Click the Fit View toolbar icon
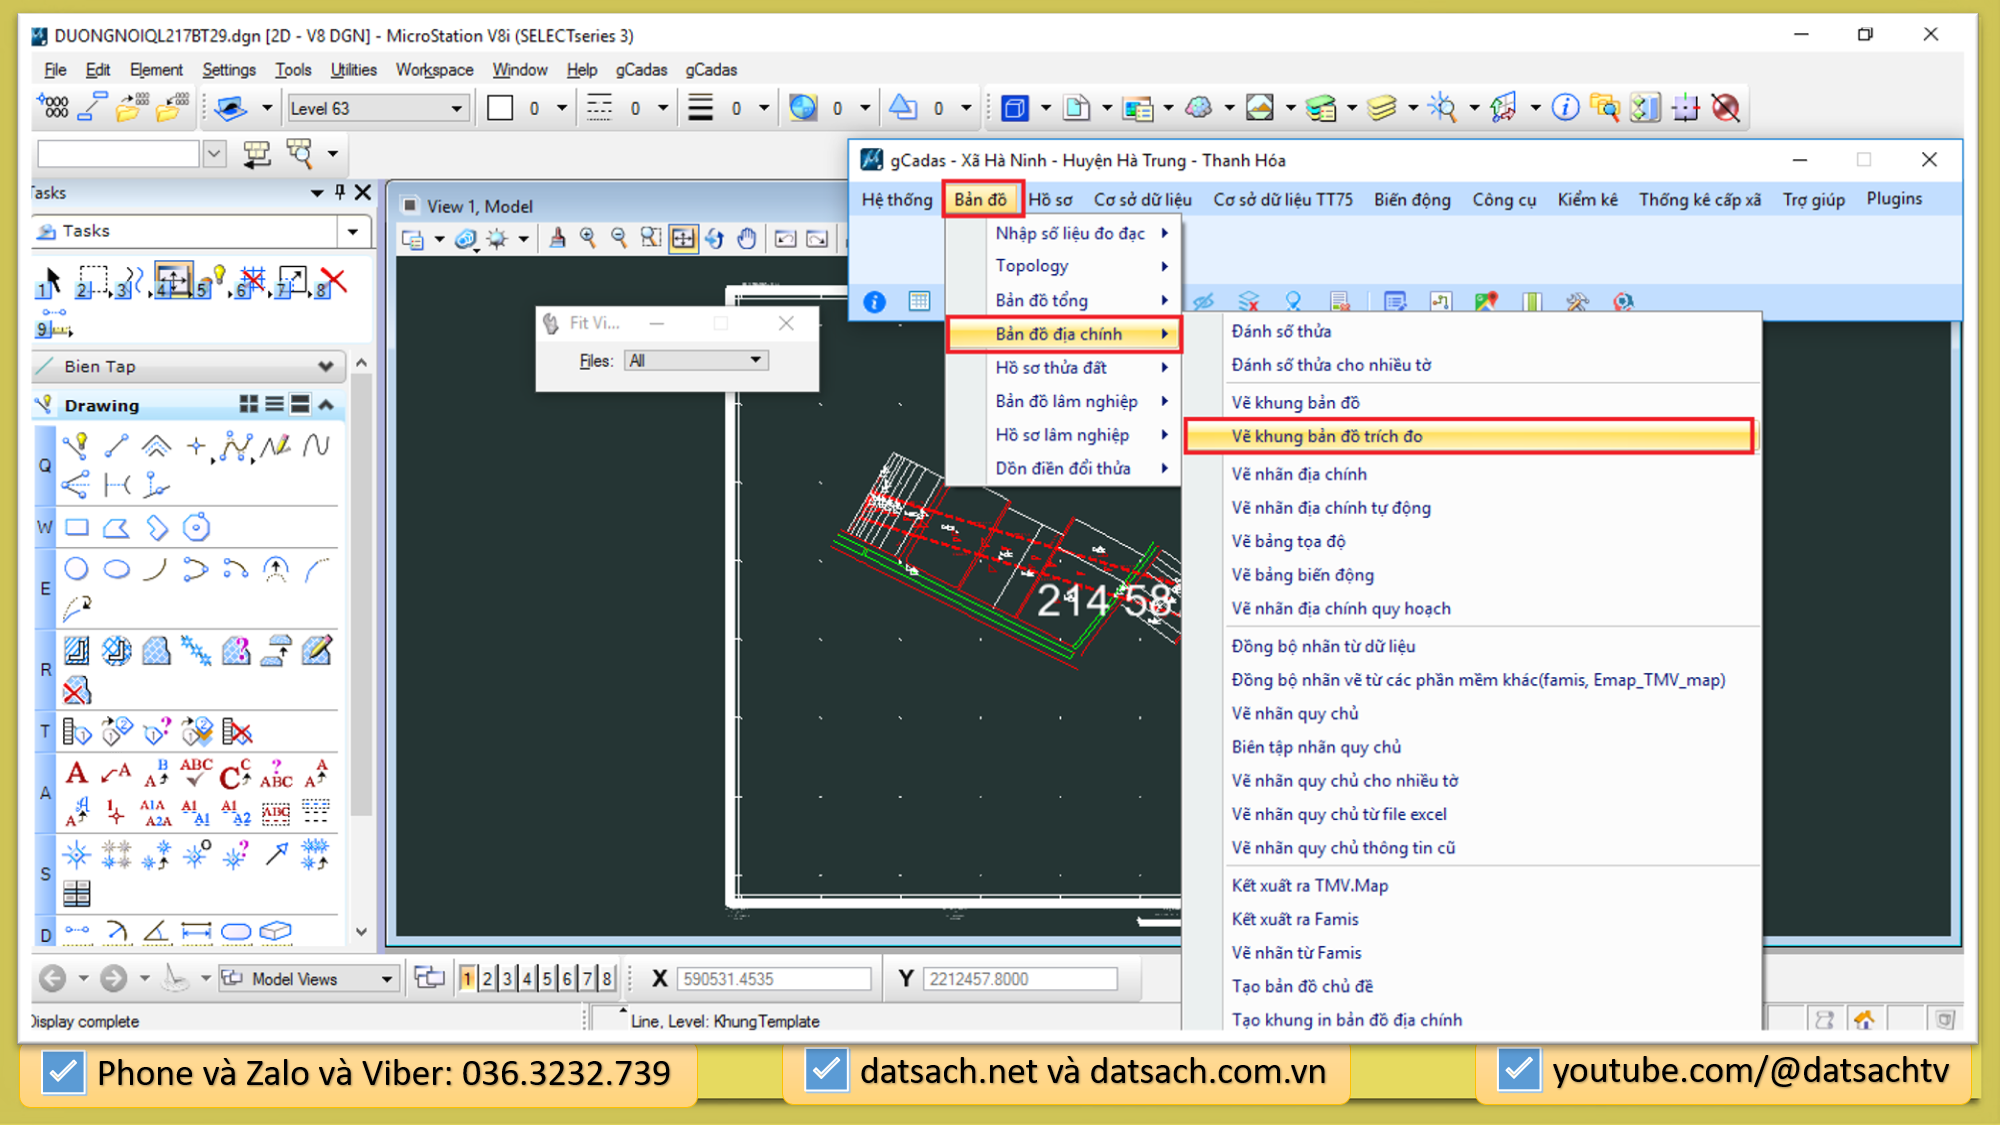The width and height of the screenshot is (2000, 1125). [x=683, y=238]
